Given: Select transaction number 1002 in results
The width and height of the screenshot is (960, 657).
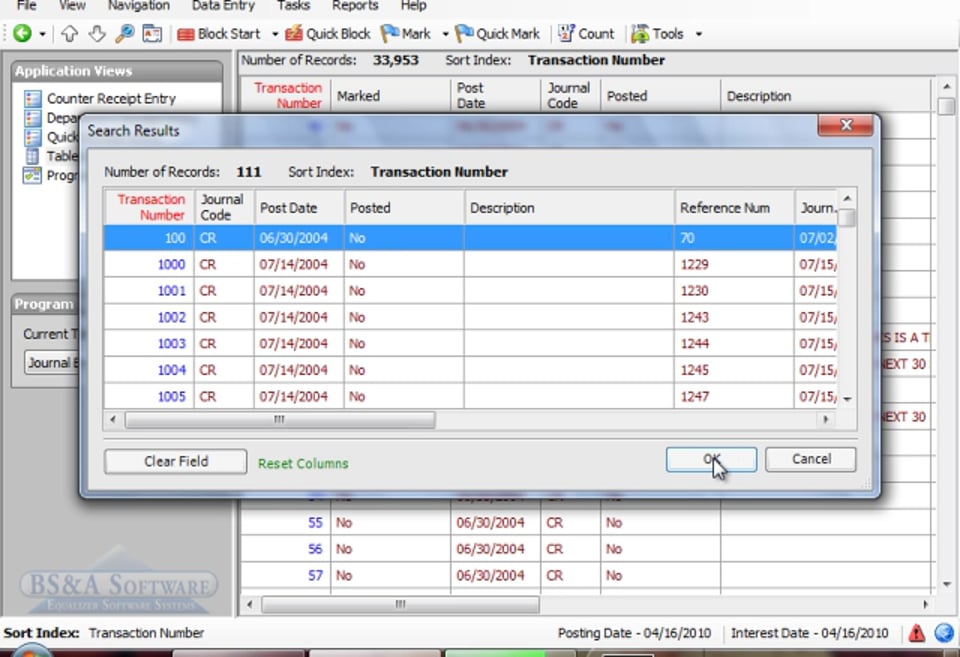Looking at the screenshot, I should (171, 317).
